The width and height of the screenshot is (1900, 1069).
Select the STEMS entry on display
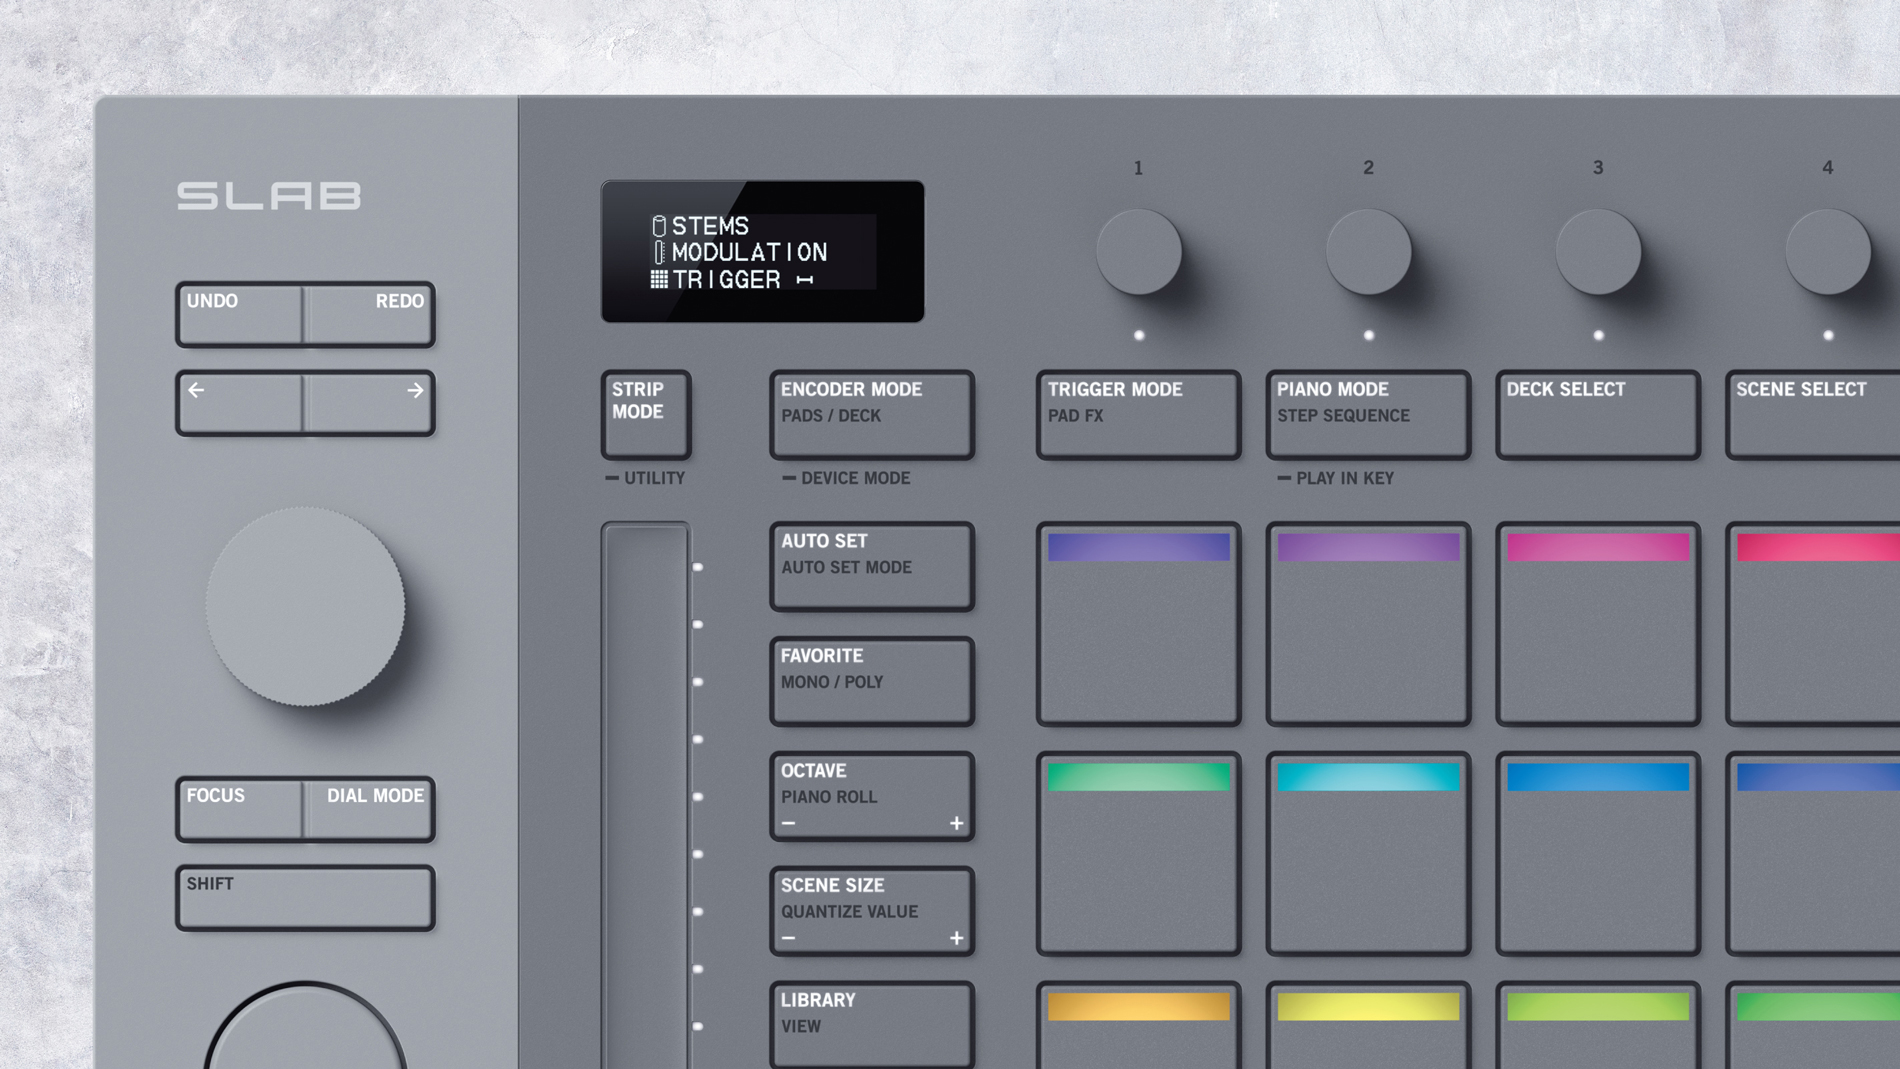point(709,227)
